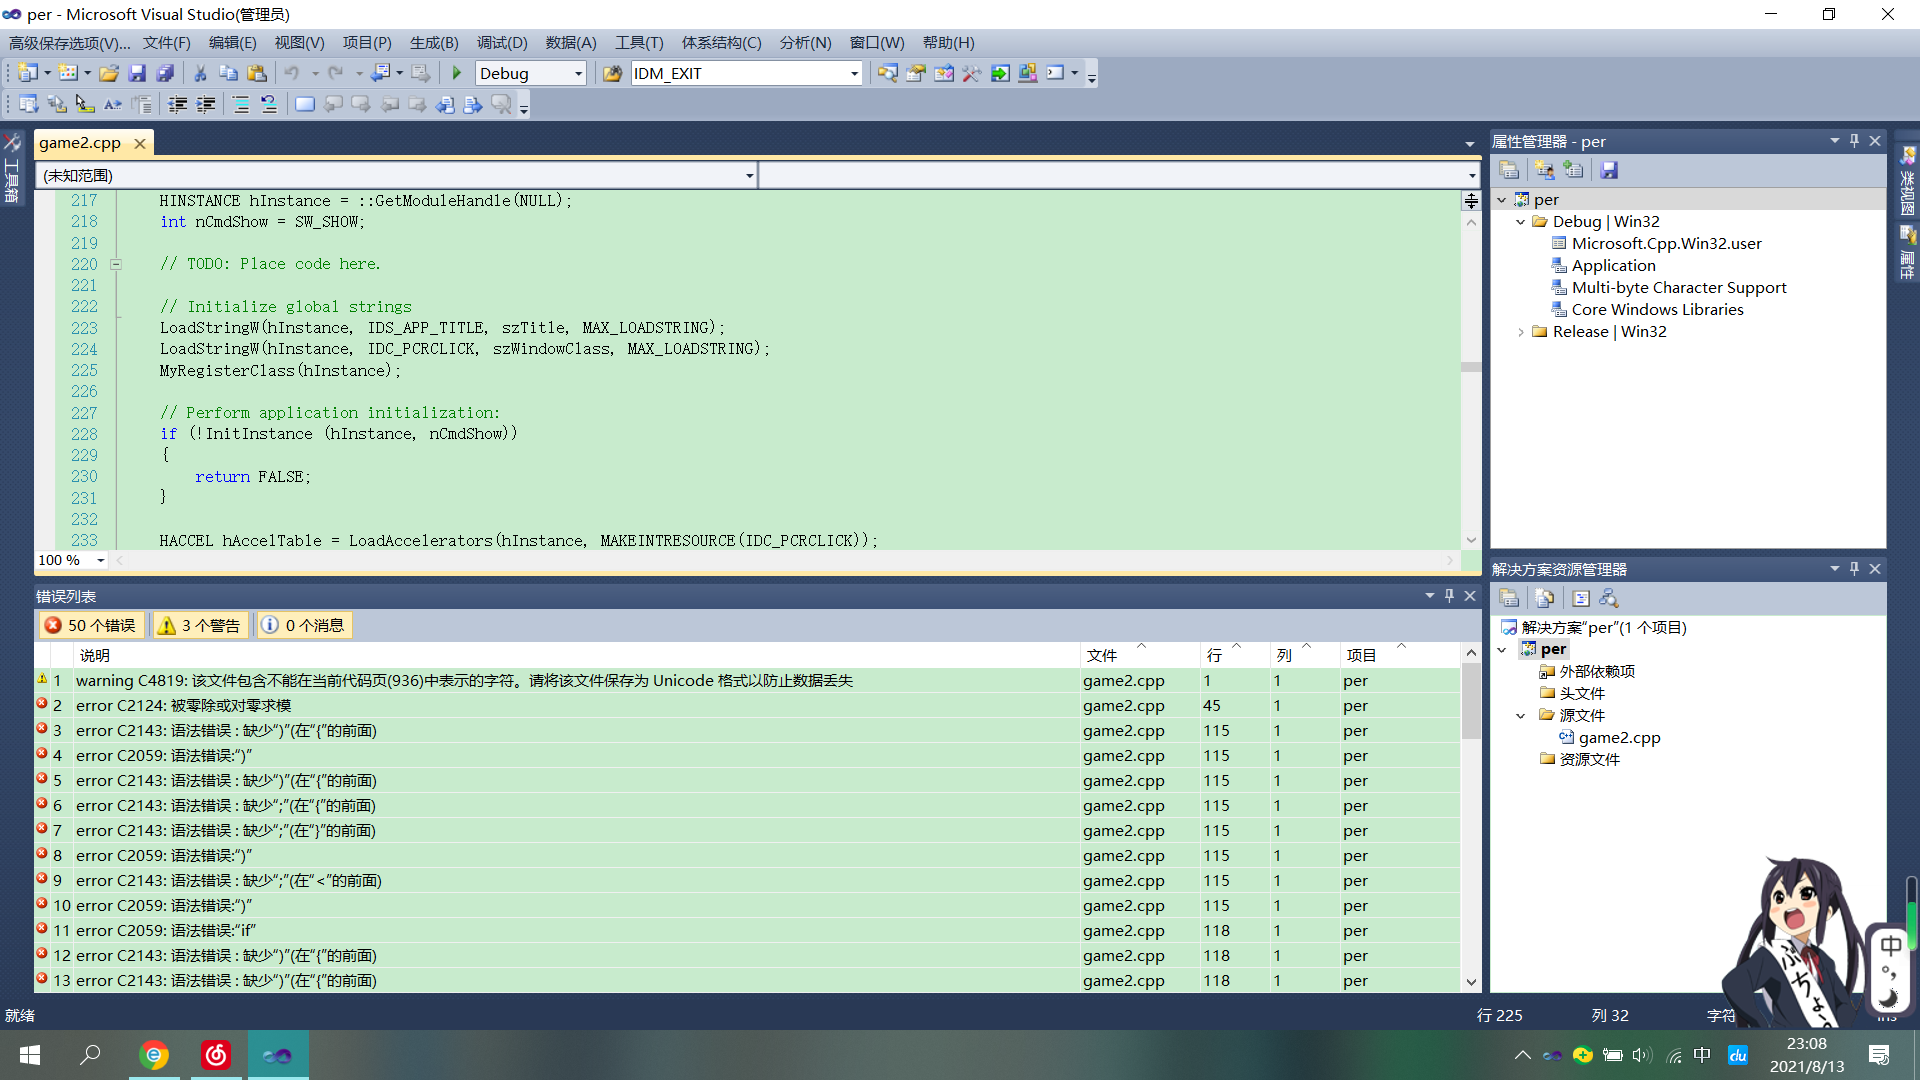The height and width of the screenshot is (1080, 1920).
Task: Click the Windows Start button
Action: (29, 1055)
